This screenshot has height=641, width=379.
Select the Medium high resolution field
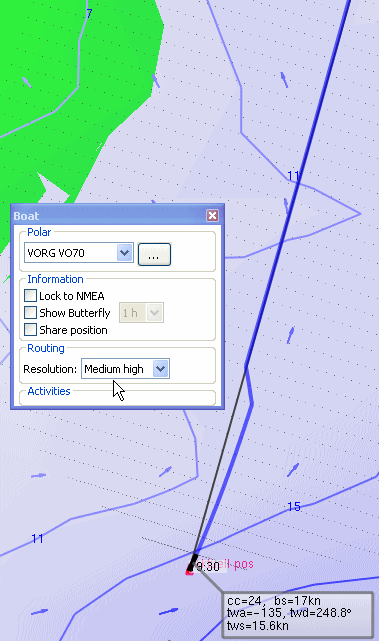125,369
